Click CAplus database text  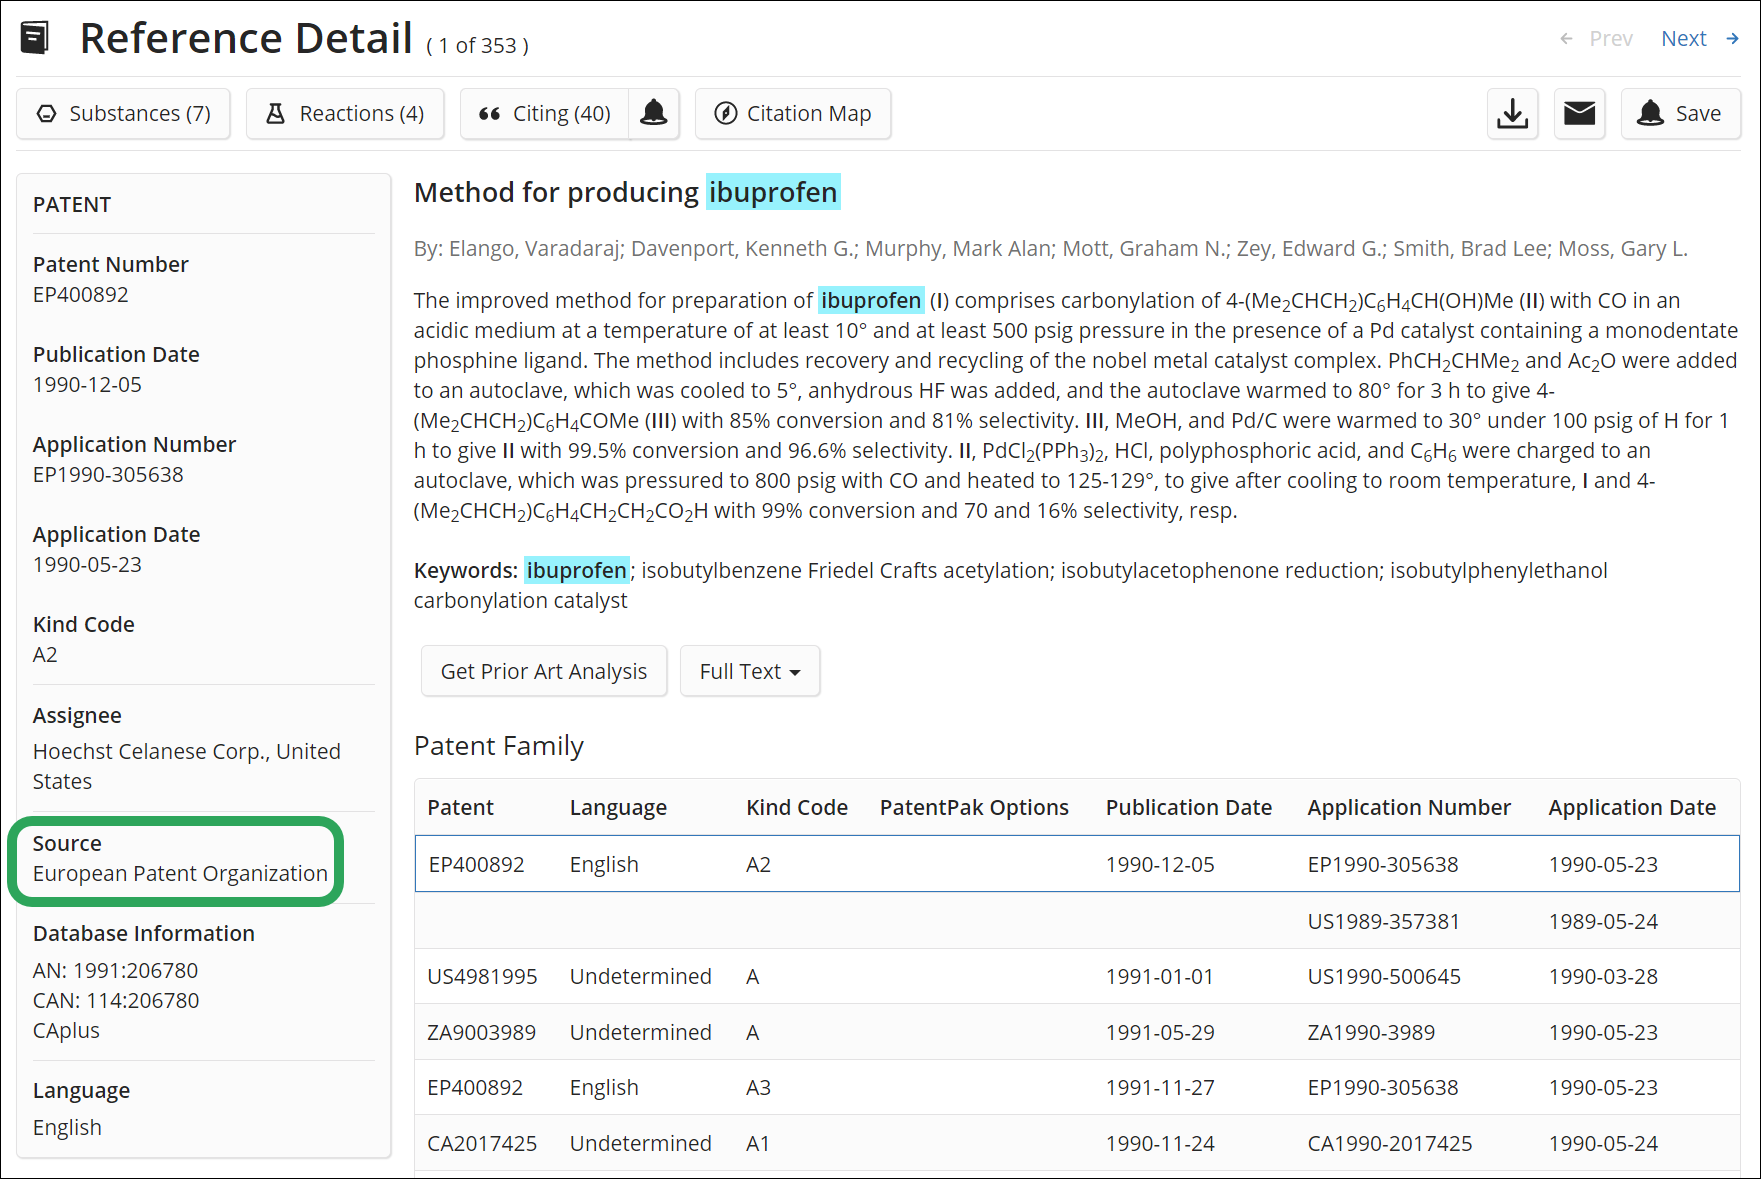coord(66,1030)
